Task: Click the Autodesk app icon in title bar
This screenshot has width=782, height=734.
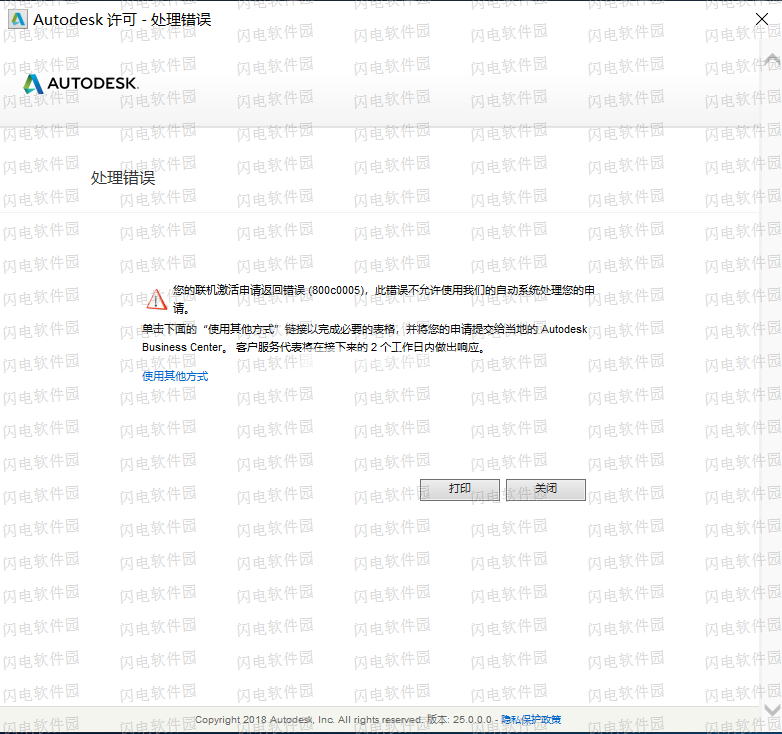Action: 17,19
